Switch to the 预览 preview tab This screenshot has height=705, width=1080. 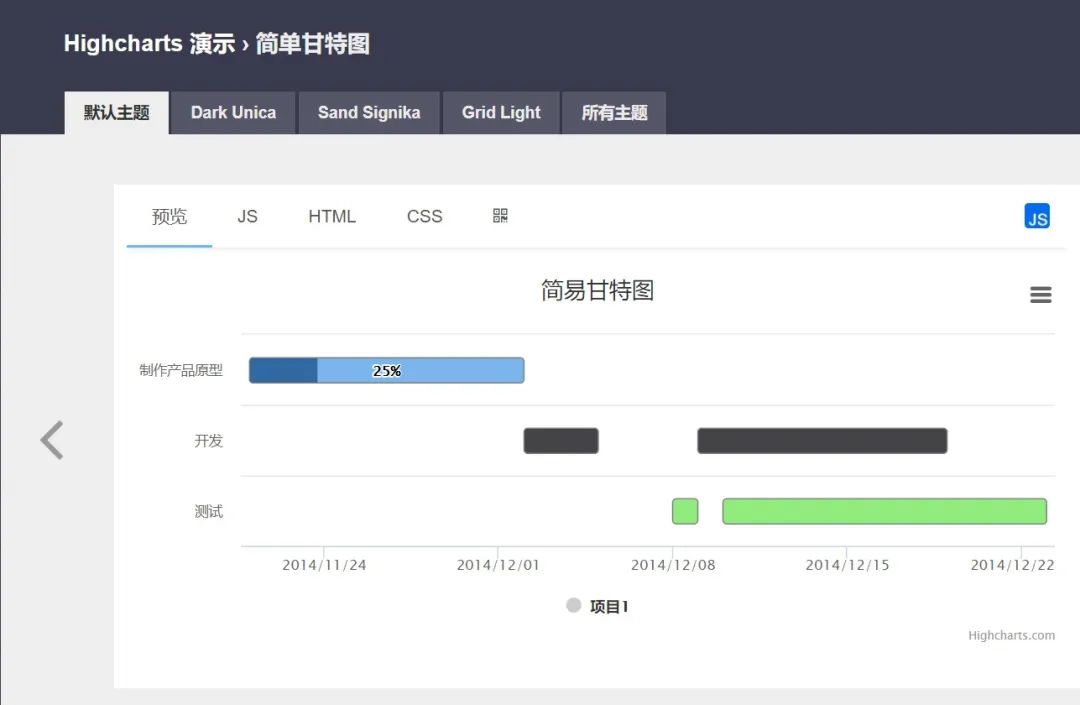169,216
